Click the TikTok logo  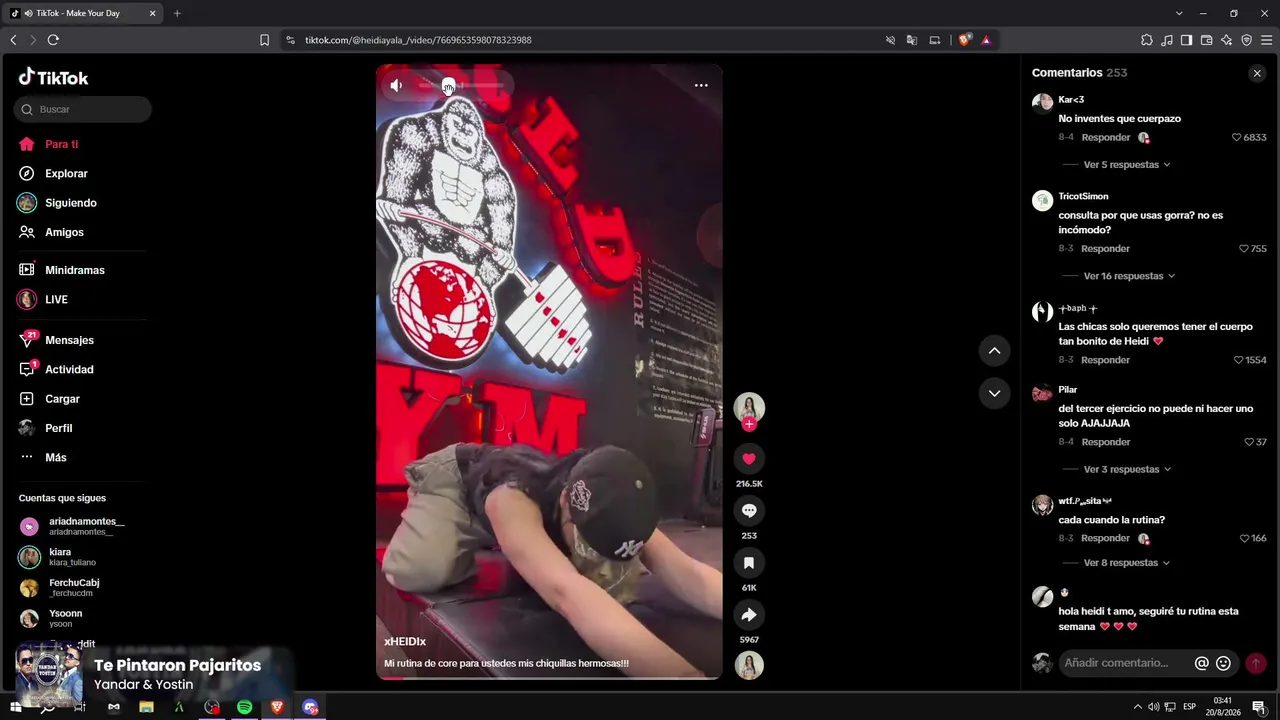(x=53, y=77)
